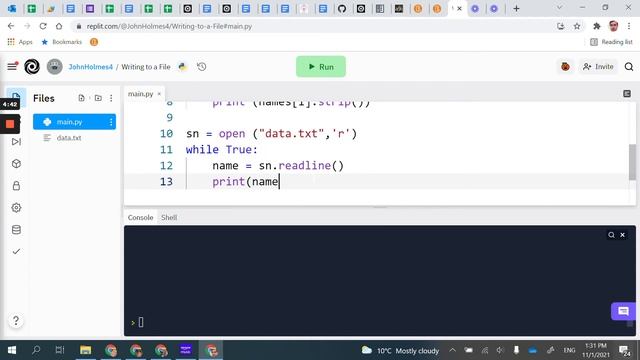Search within the console output

611,235
